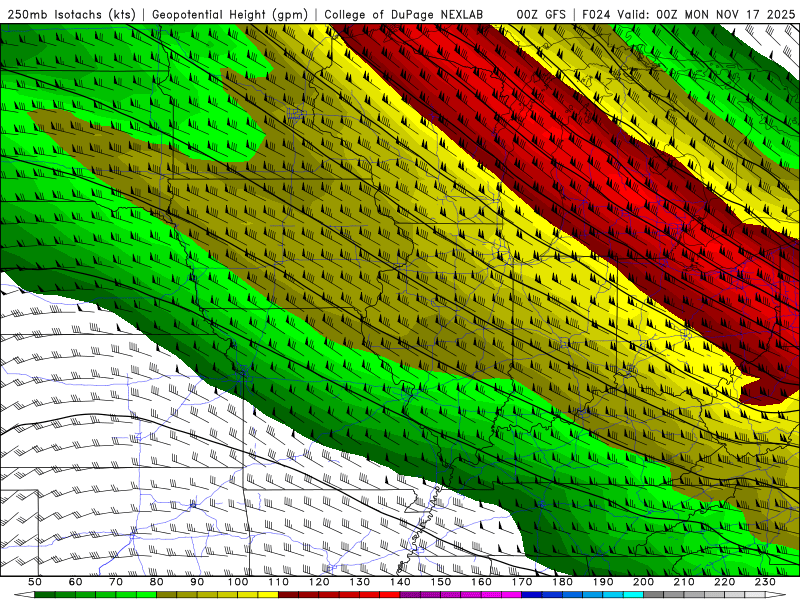
Task: Click the 140 label on the color scale
Action: [x=400, y=582]
